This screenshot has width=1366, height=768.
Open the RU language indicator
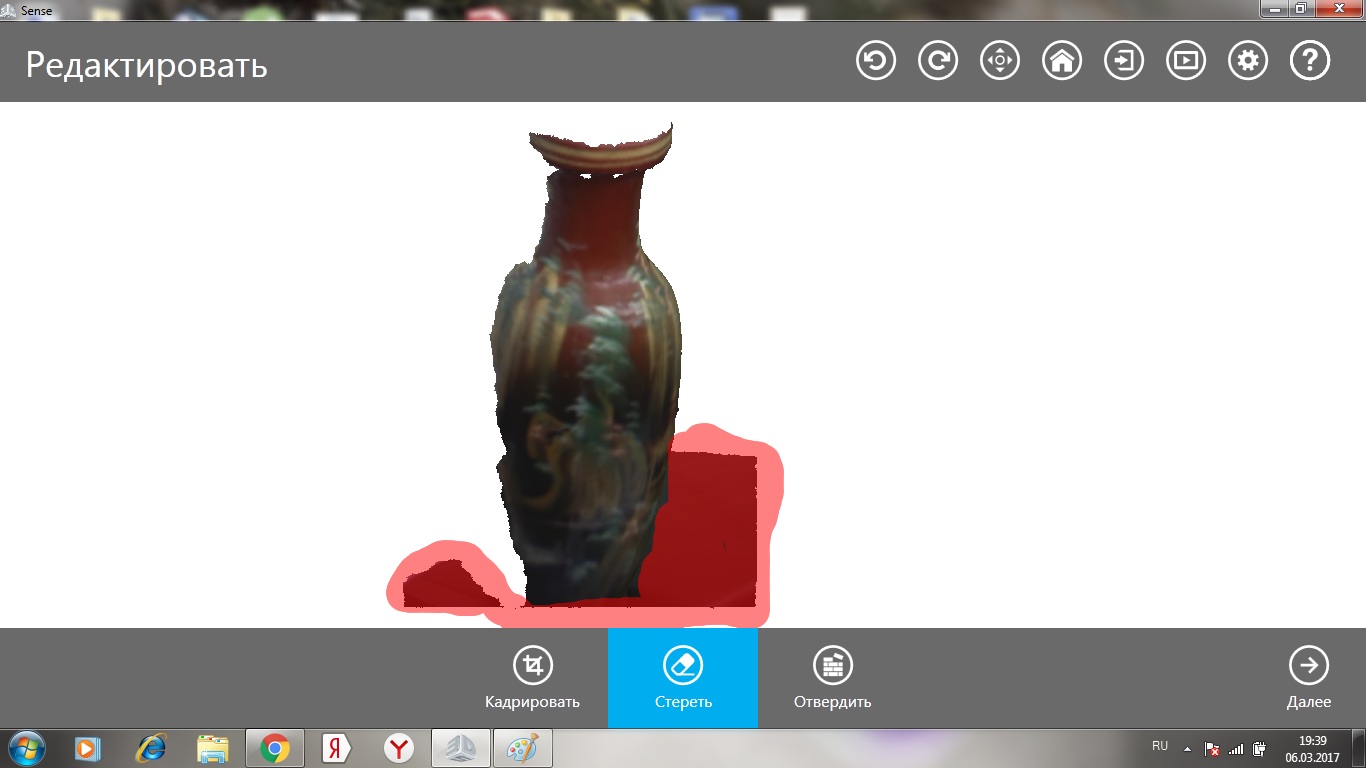click(1160, 746)
